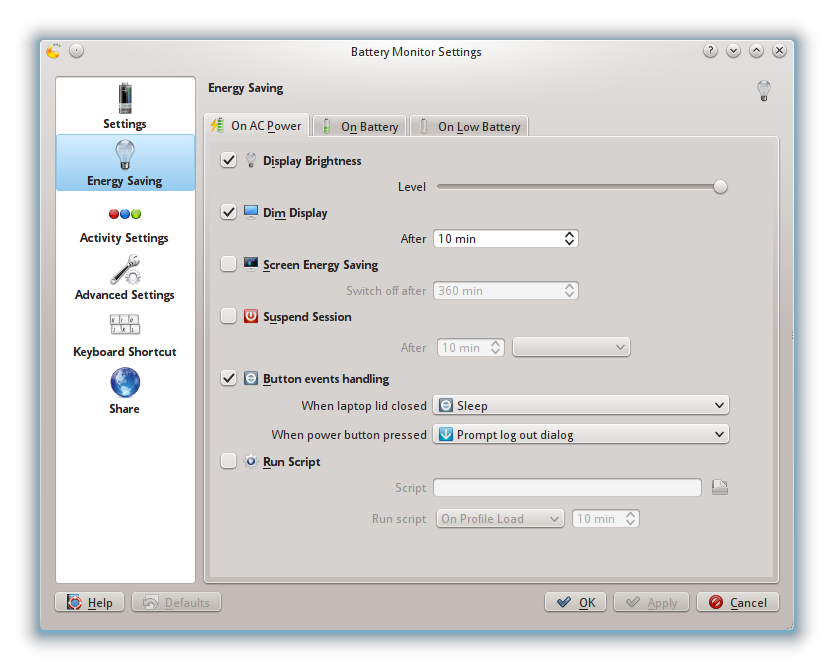
Task: Click the Display Brightness bulb icon
Action: click(251, 160)
